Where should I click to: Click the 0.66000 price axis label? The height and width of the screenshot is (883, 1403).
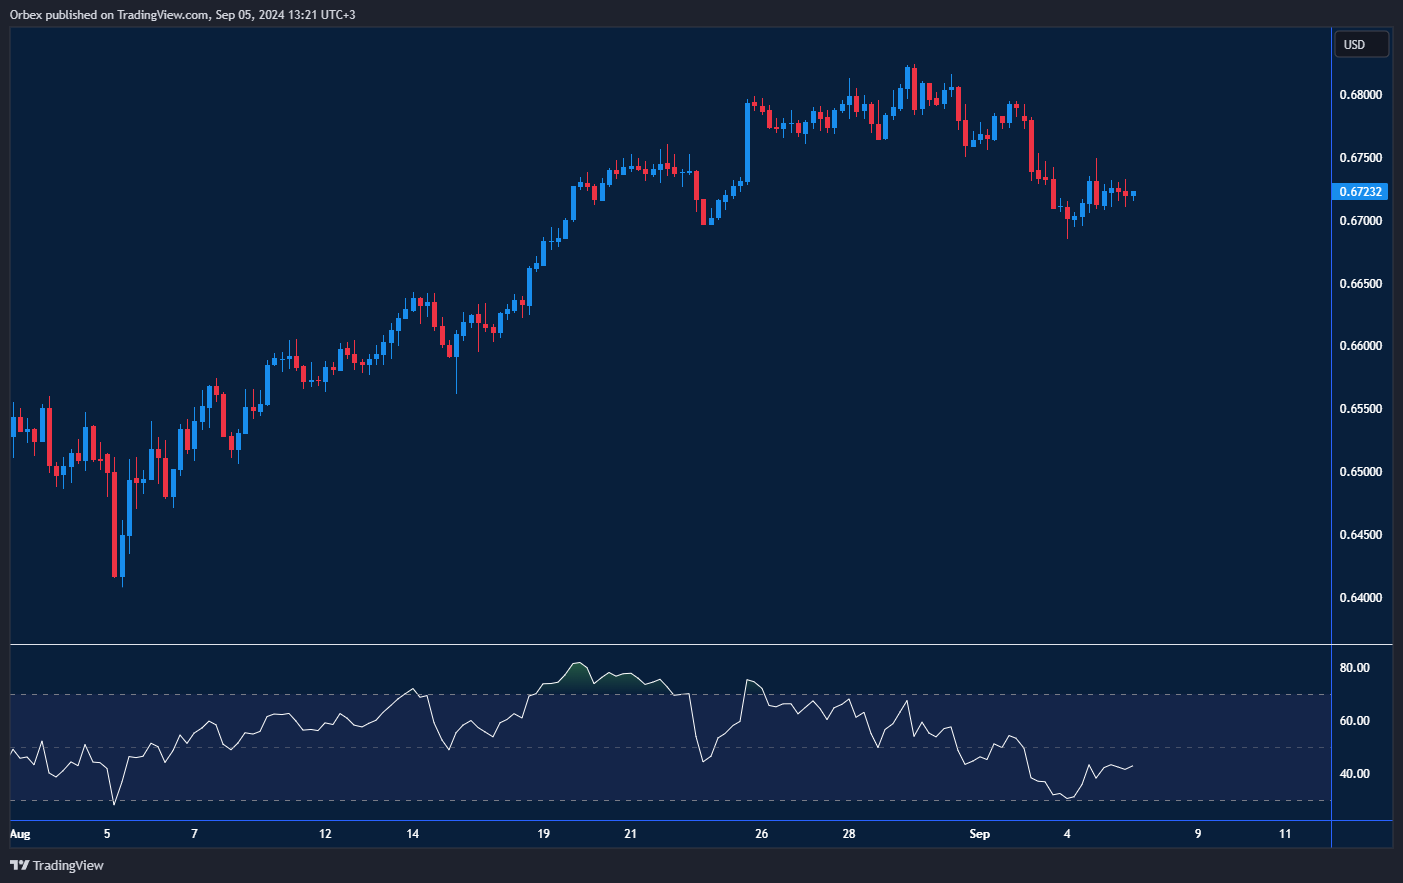point(1360,346)
